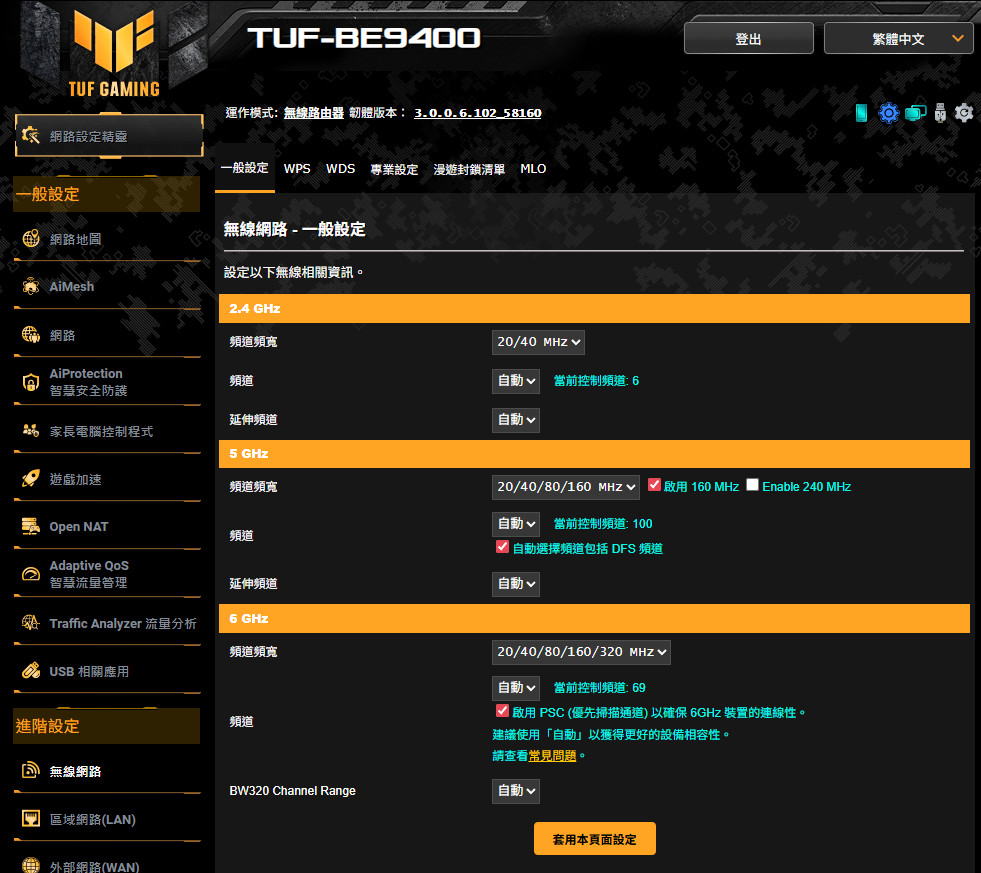Open the 2.4 GHz 頻道頻寬 dropdown
Screen dimensions: 981x873
click(x=538, y=342)
